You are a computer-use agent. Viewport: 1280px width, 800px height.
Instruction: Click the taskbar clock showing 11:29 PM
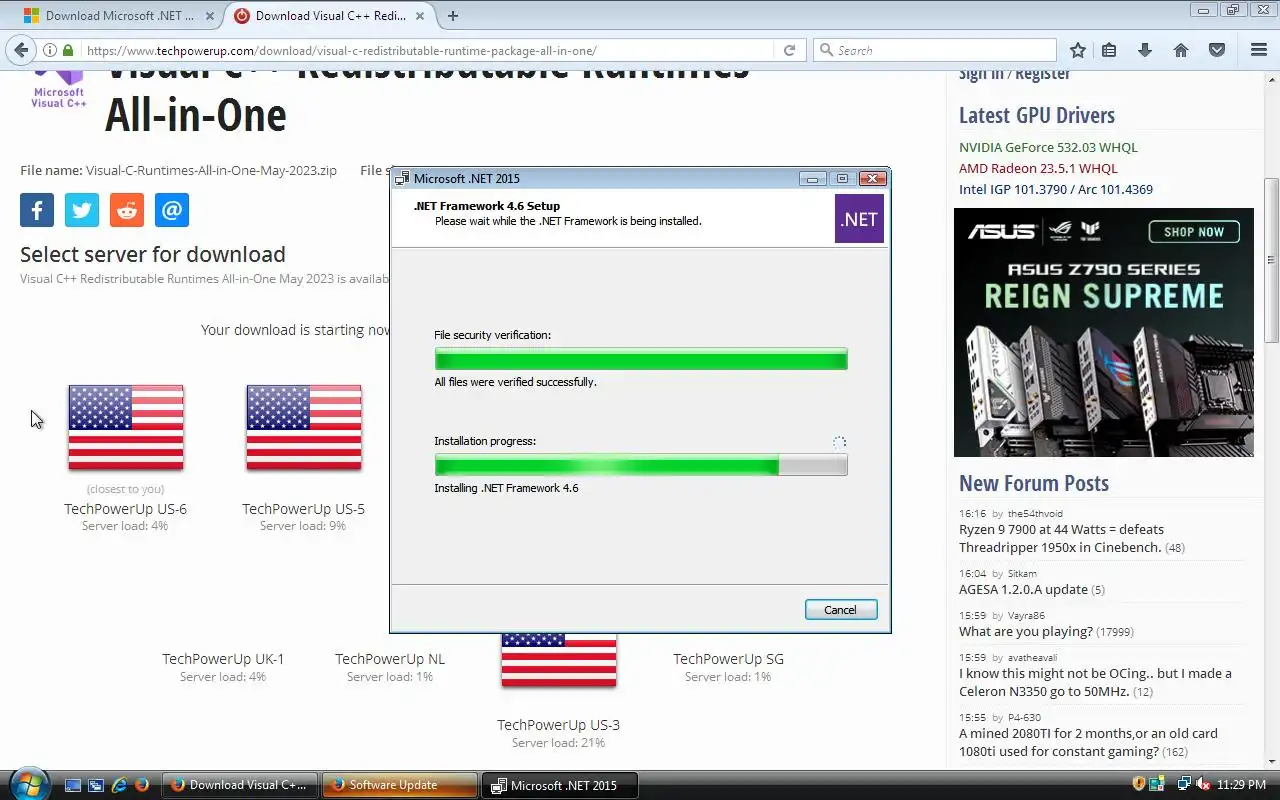pyautogui.click(x=1243, y=785)
